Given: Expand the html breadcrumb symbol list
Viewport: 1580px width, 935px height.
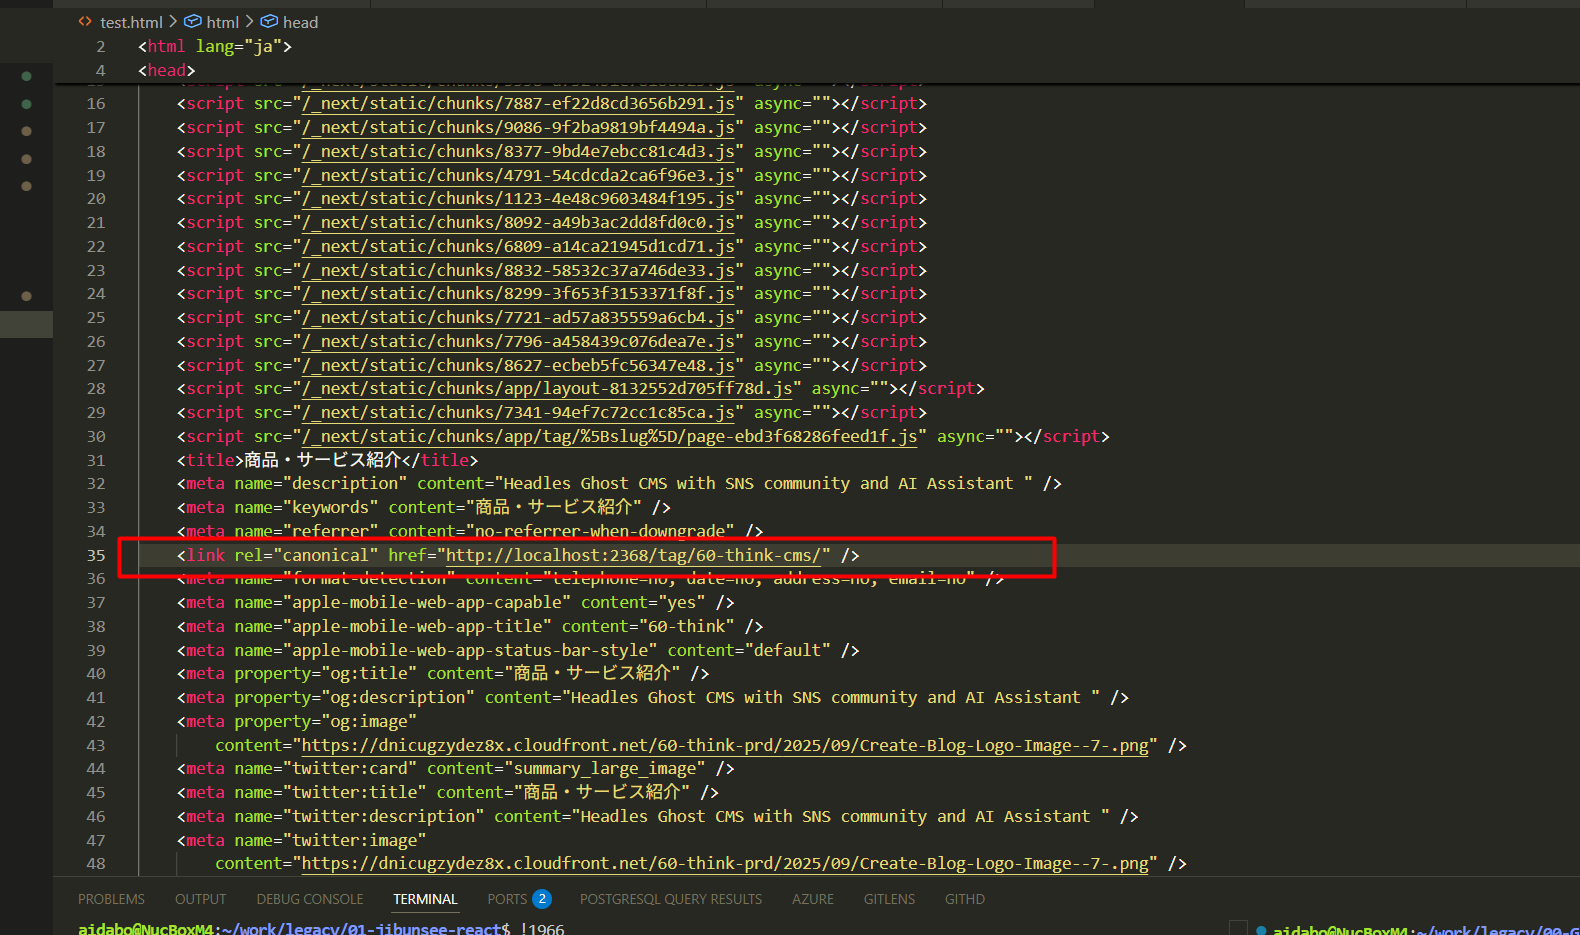Looking at the screenshot, I should click(x=223, y=22).
